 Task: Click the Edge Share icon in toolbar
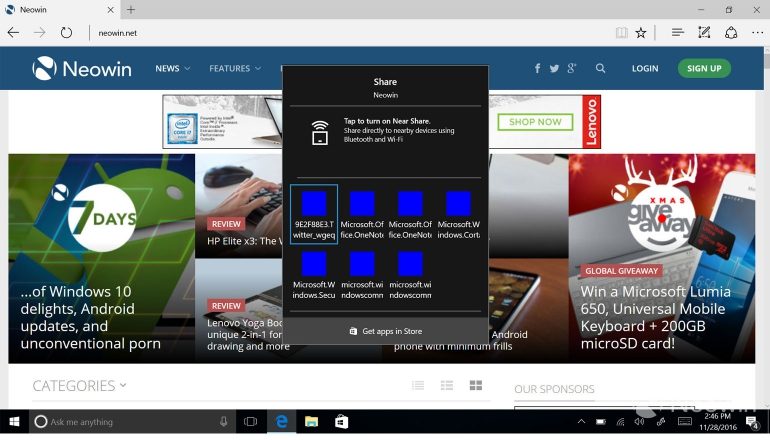pyautogui.click(x=731, y=33)
